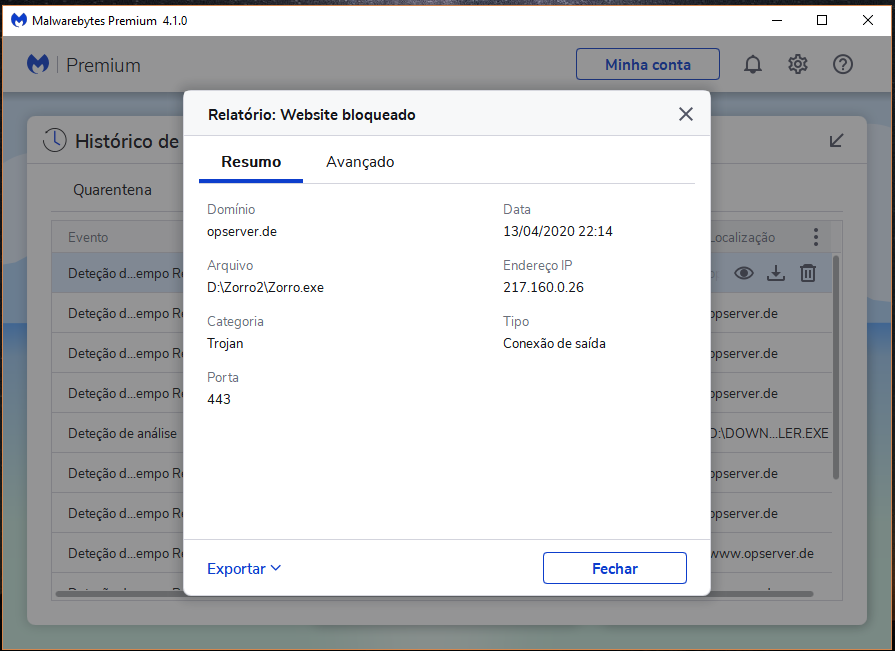Viewport: 895px width, 651px height.
Task: Delete the selected detection with trash icon
Action: click(808, 273)
